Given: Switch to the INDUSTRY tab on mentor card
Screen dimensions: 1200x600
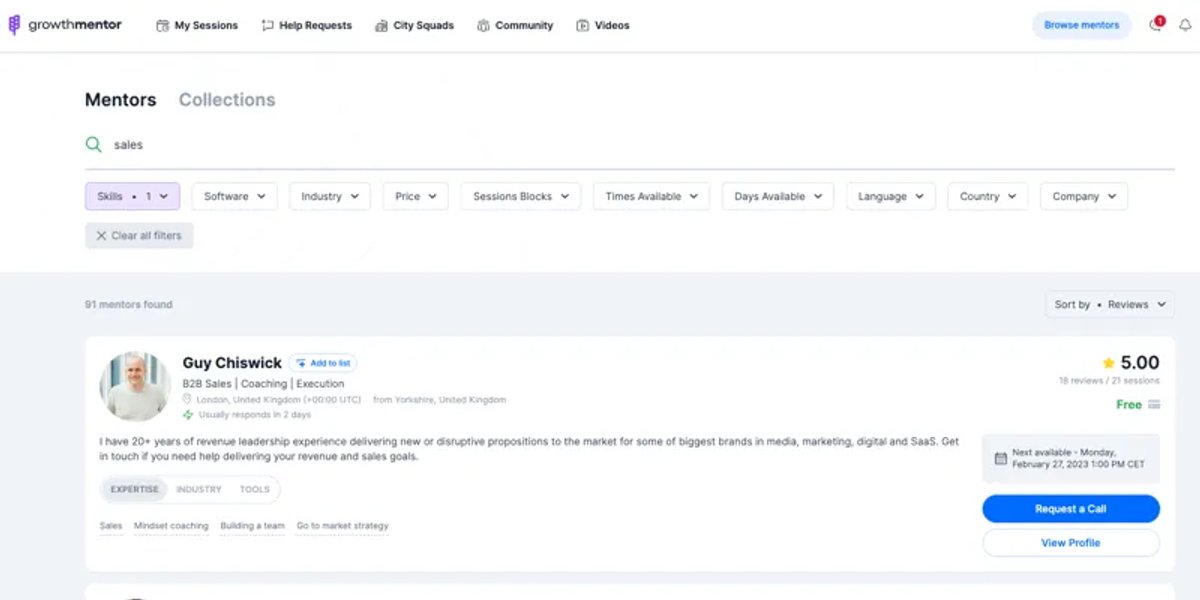Looking at the screenshot, I should tap(199, 489).
